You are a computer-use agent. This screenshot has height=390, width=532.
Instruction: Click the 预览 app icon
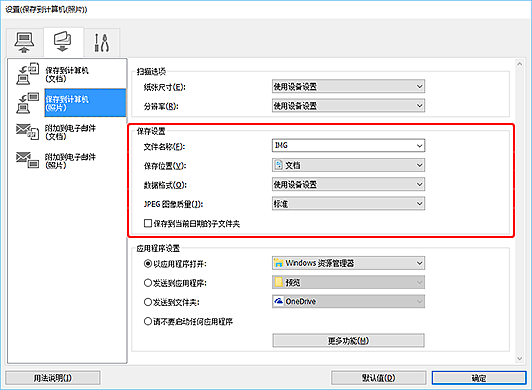(x=279, y=282)
